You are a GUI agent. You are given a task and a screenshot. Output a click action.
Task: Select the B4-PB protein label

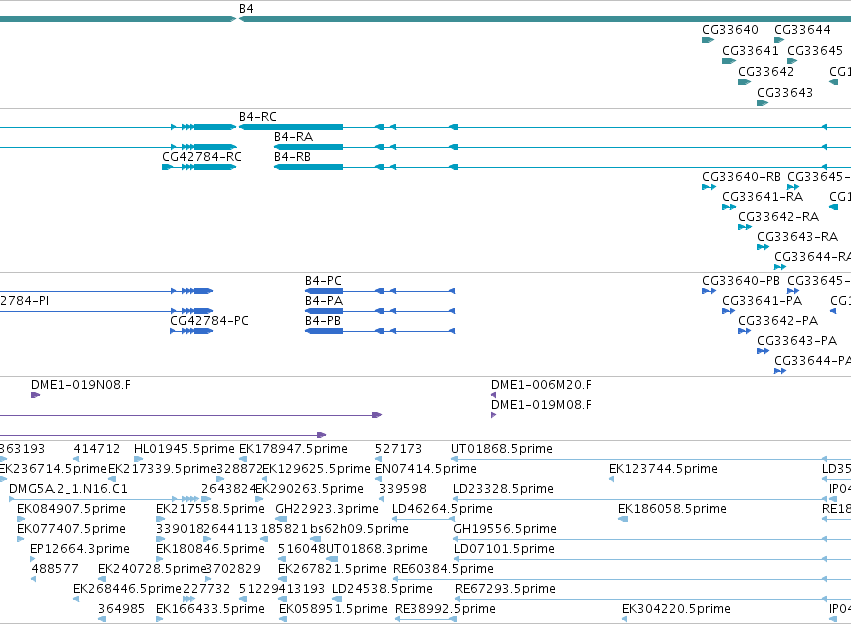click(323, 321)
